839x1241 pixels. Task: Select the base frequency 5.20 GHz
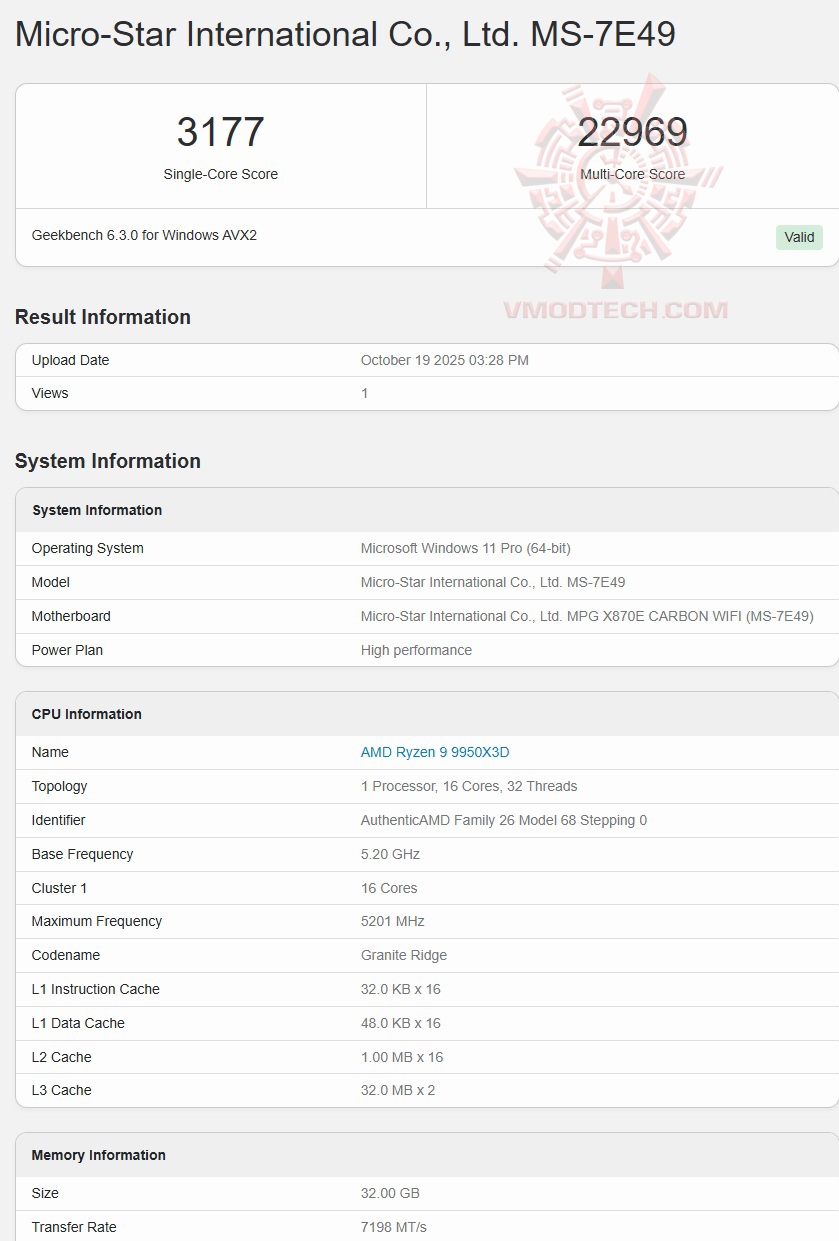(390, 854)
